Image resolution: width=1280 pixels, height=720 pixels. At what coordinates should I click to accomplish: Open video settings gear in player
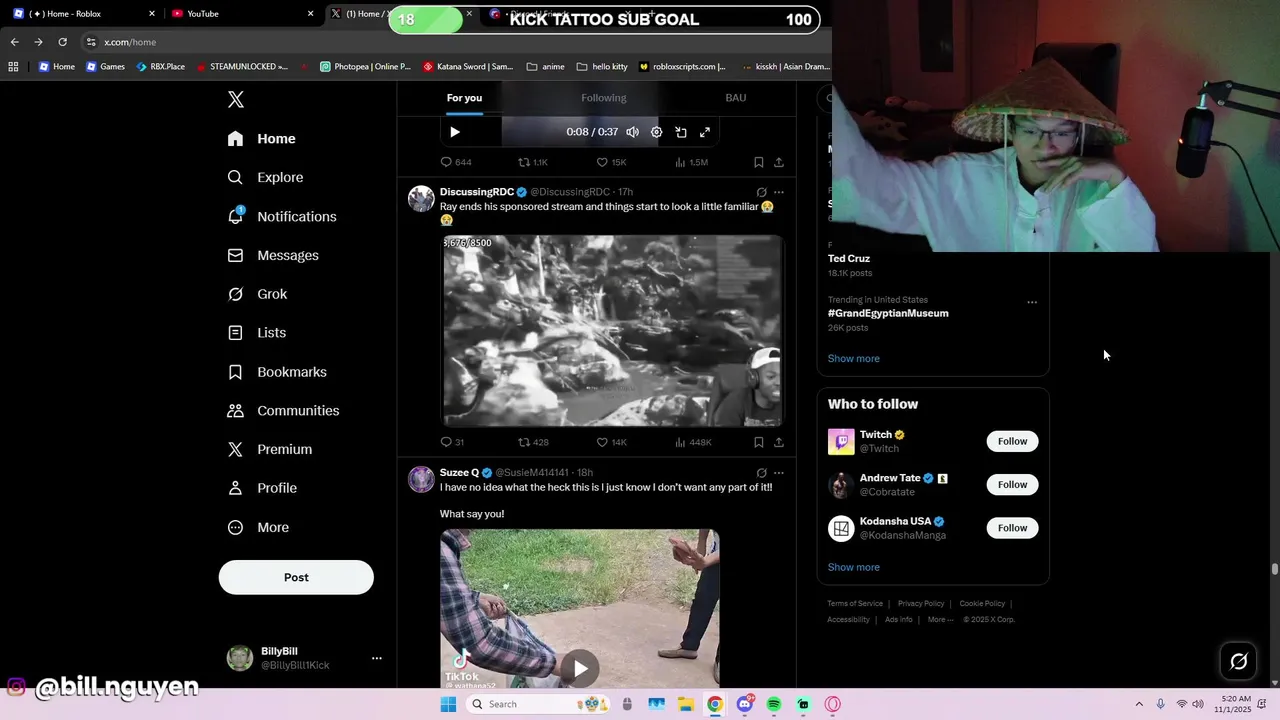click(656, 132)
